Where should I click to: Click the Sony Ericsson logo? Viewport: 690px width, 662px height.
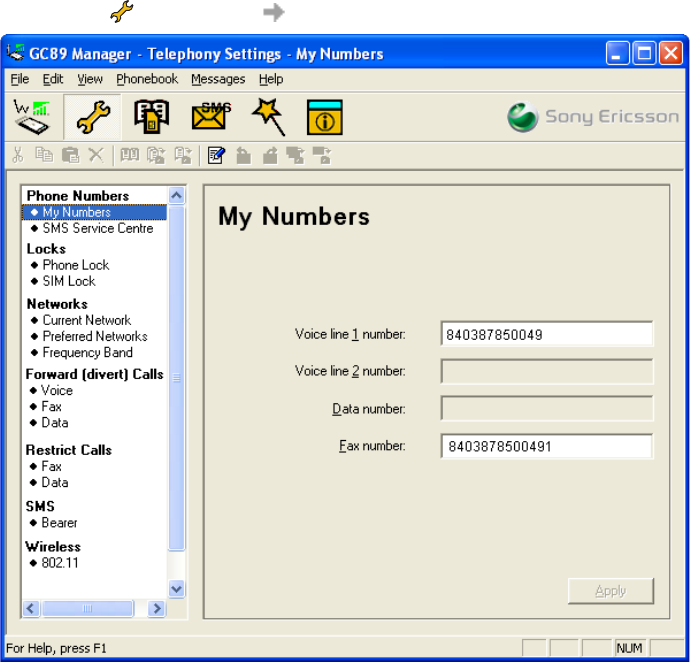coord(593,117)
